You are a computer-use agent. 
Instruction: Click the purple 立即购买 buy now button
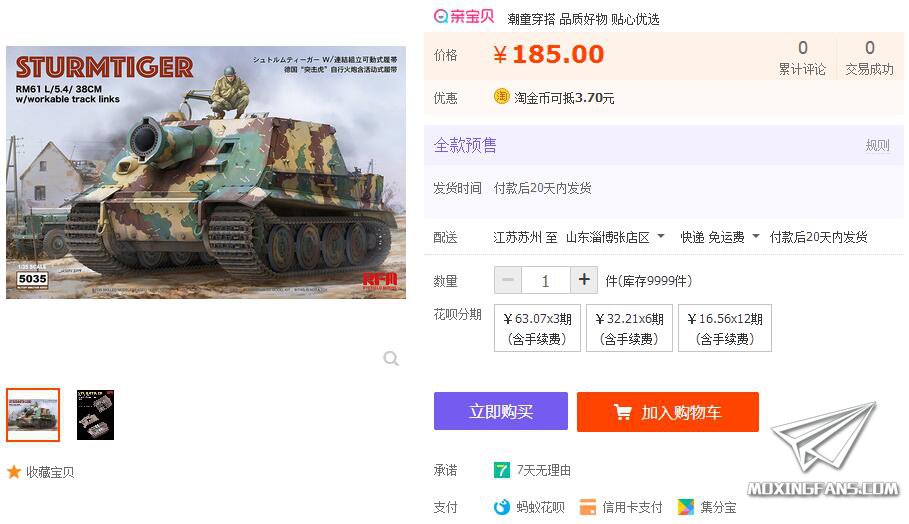pos(501,412)
